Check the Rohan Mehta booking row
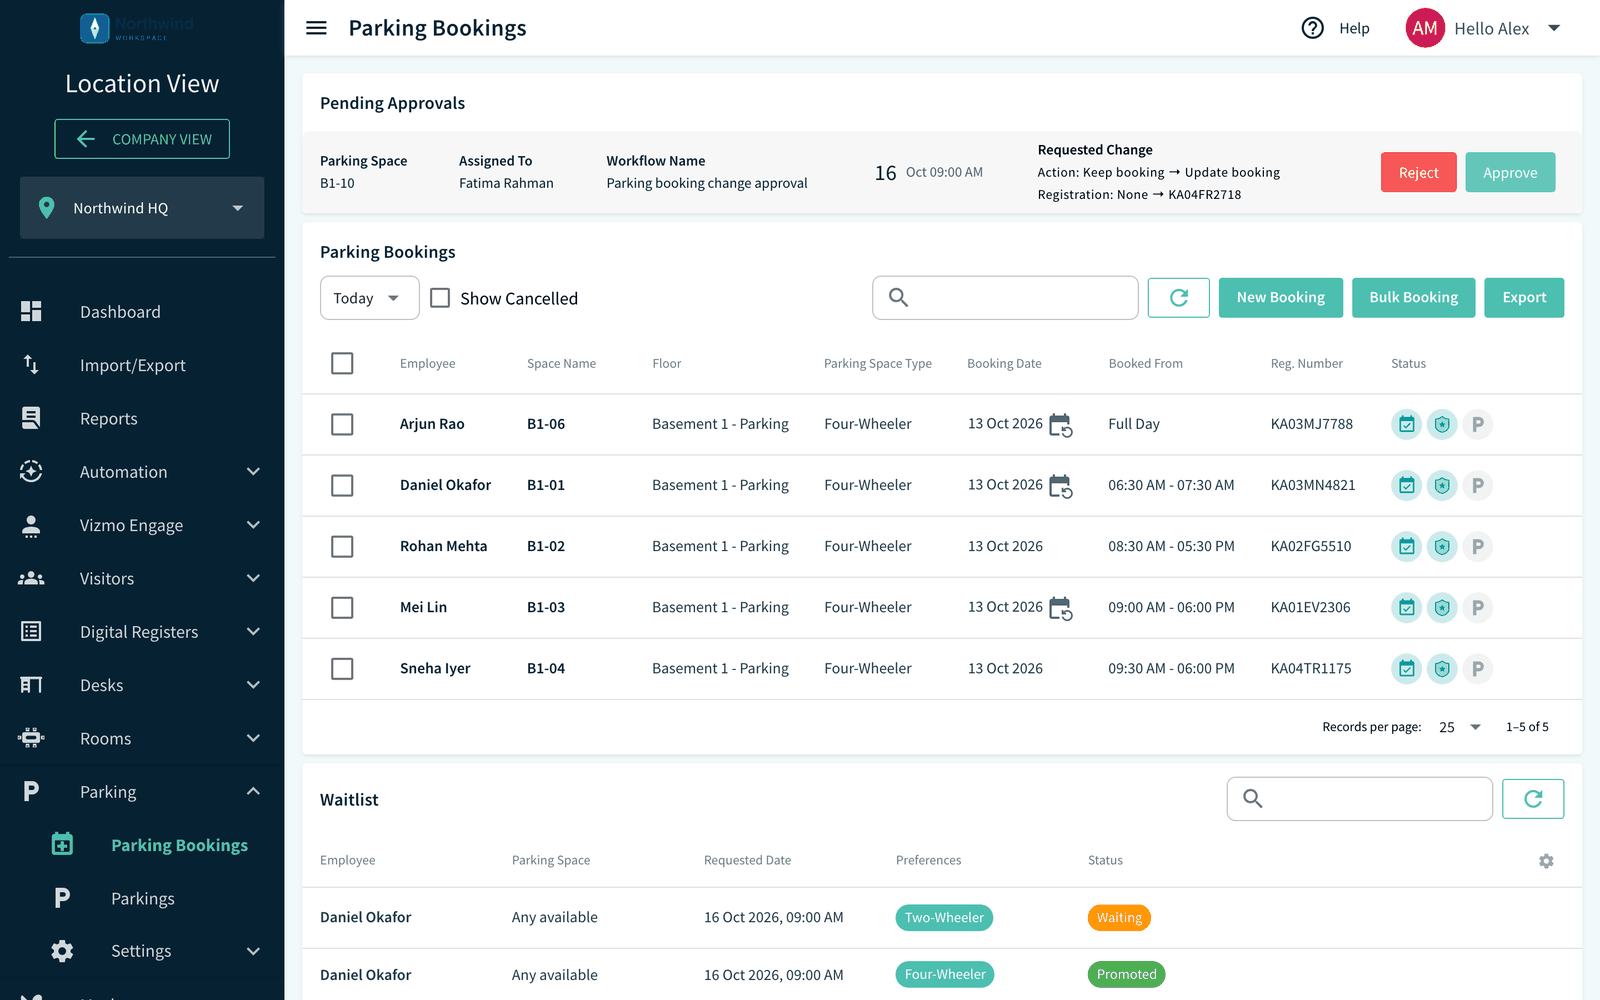 pos(342,546)
